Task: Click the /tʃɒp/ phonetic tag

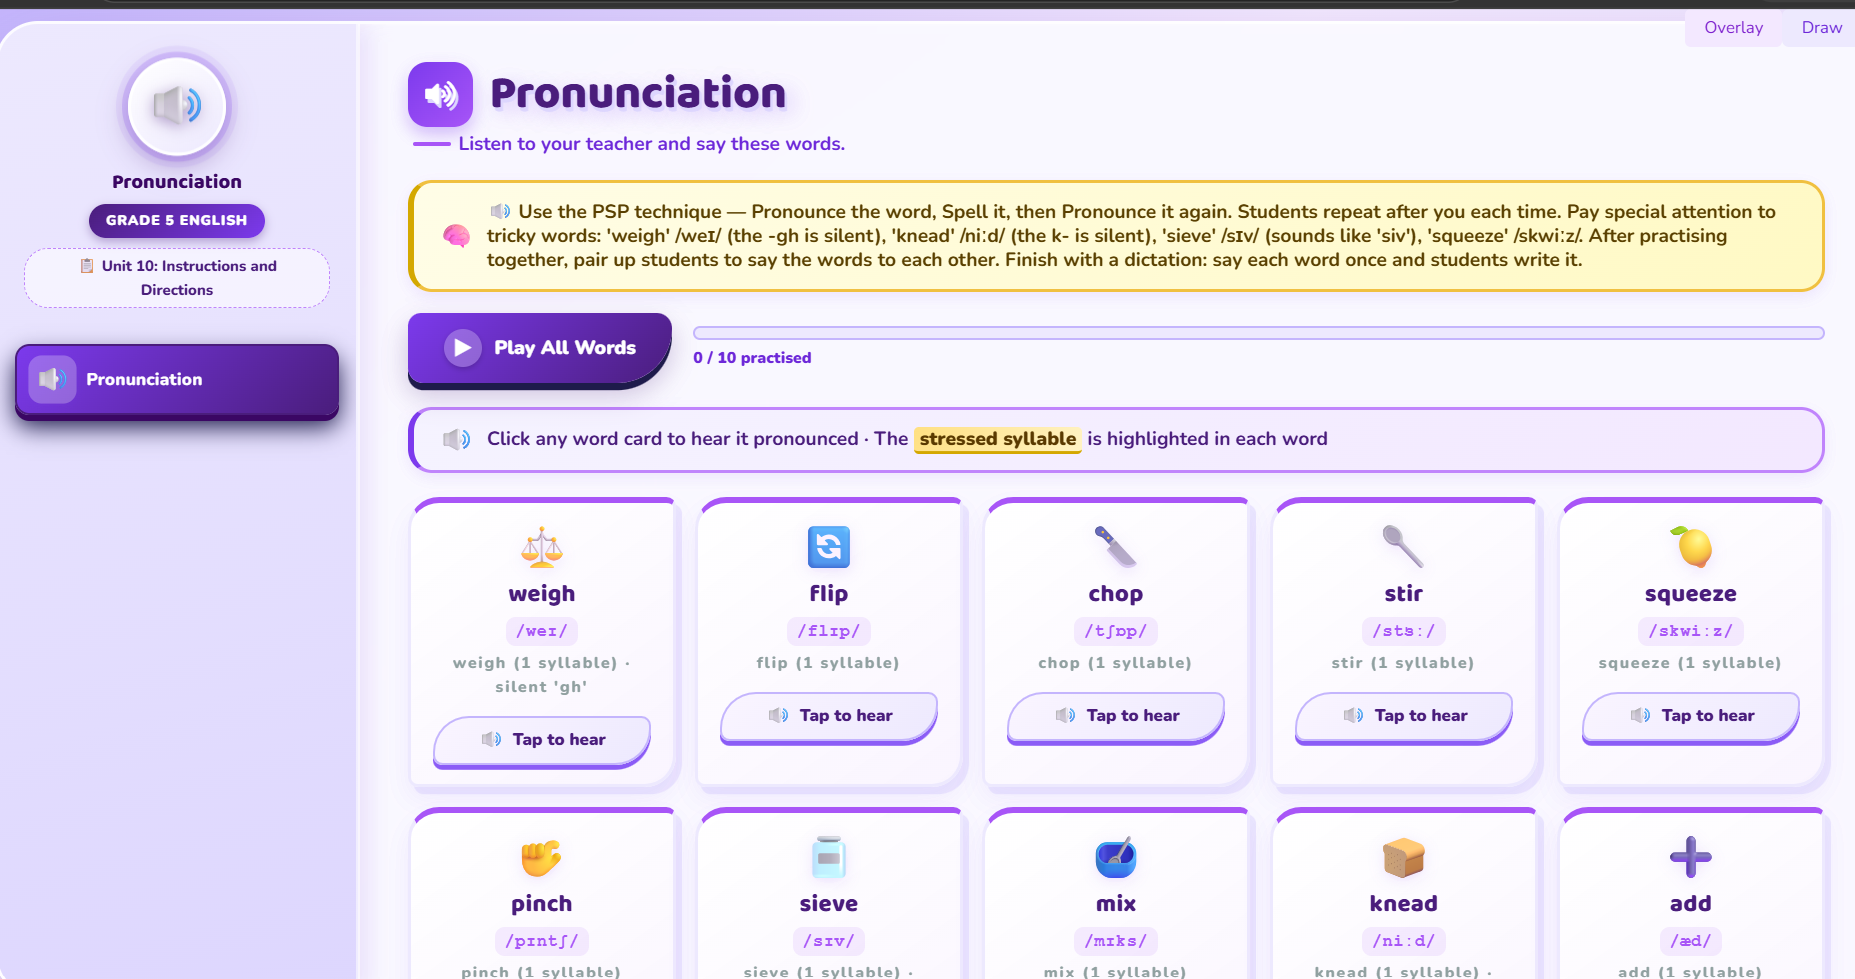Action: tap(1116, 631)
